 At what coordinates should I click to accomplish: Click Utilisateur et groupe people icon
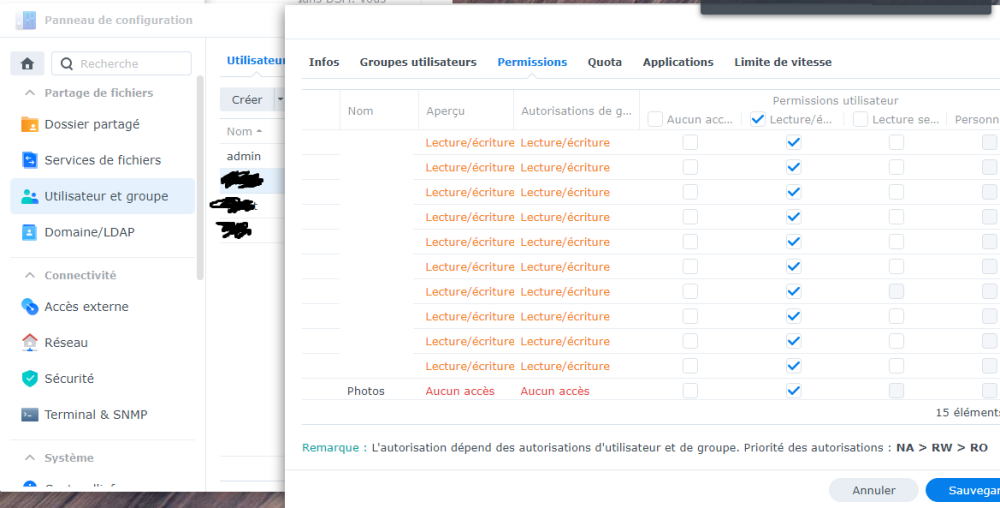pyautogui.click(x=29, y=196)
